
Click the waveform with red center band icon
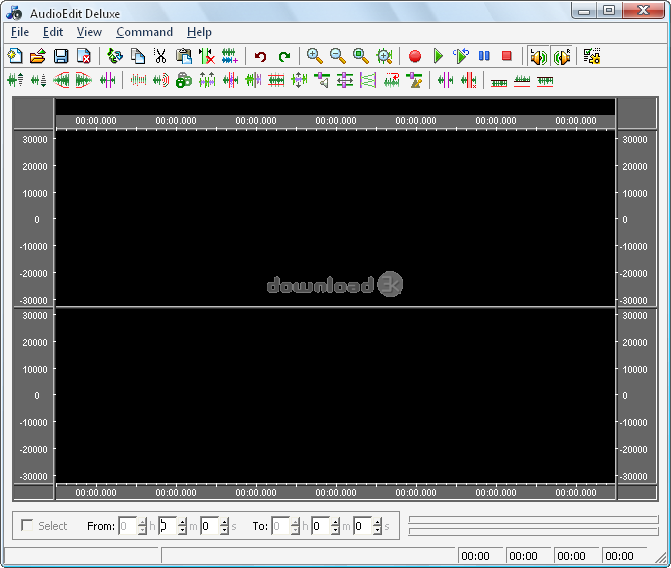[230, 80]
